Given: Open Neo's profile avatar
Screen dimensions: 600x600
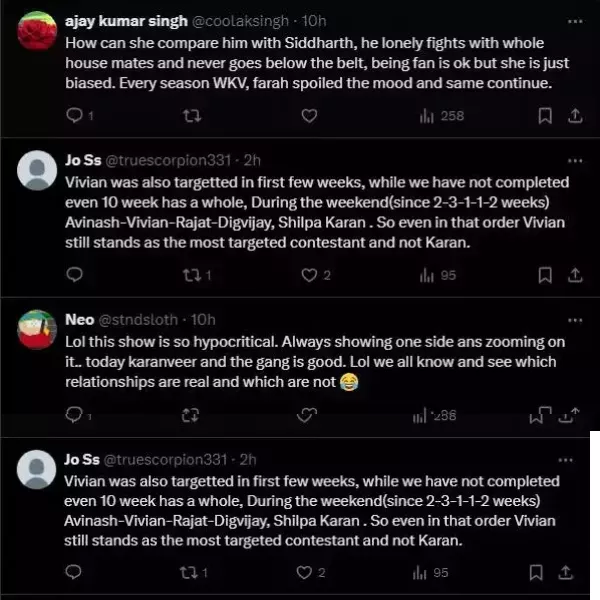Looking at the screenshot, I should click(37, 330).
